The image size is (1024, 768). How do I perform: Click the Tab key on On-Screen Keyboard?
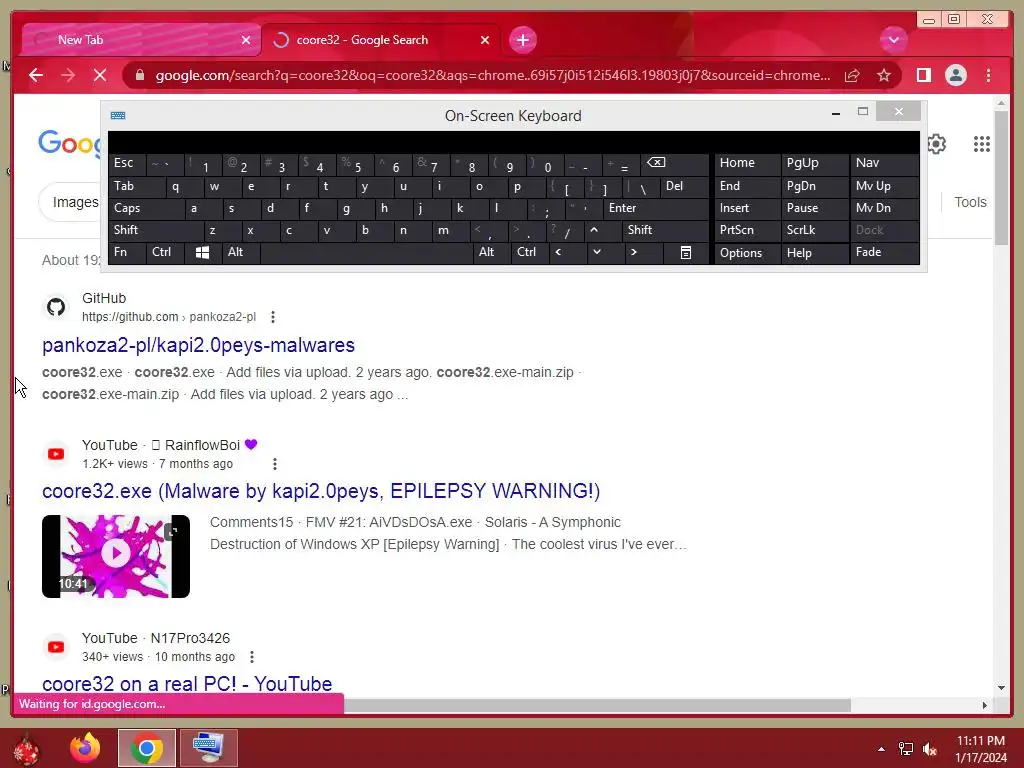[136, 186]
